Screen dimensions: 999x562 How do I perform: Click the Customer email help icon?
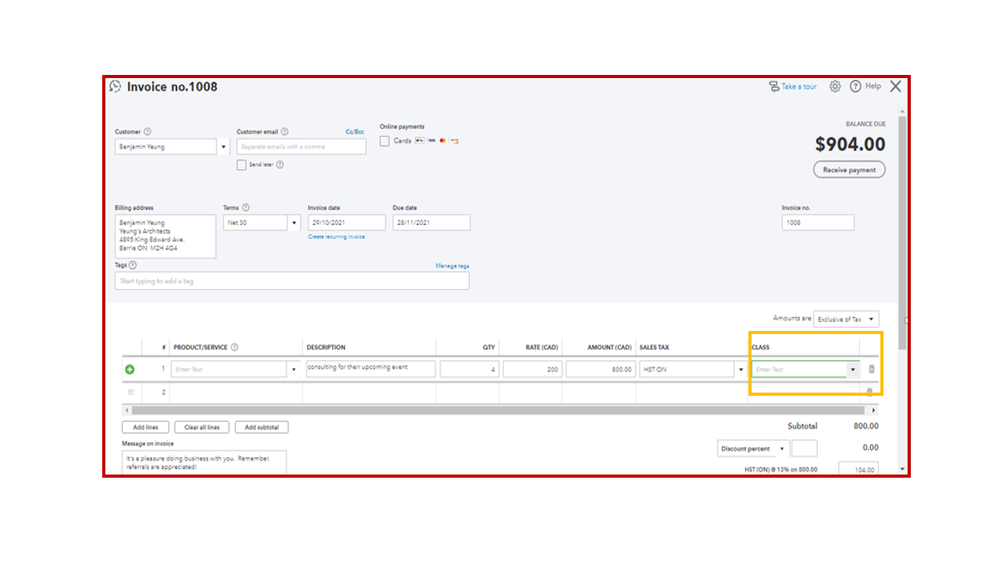(285, 132)
